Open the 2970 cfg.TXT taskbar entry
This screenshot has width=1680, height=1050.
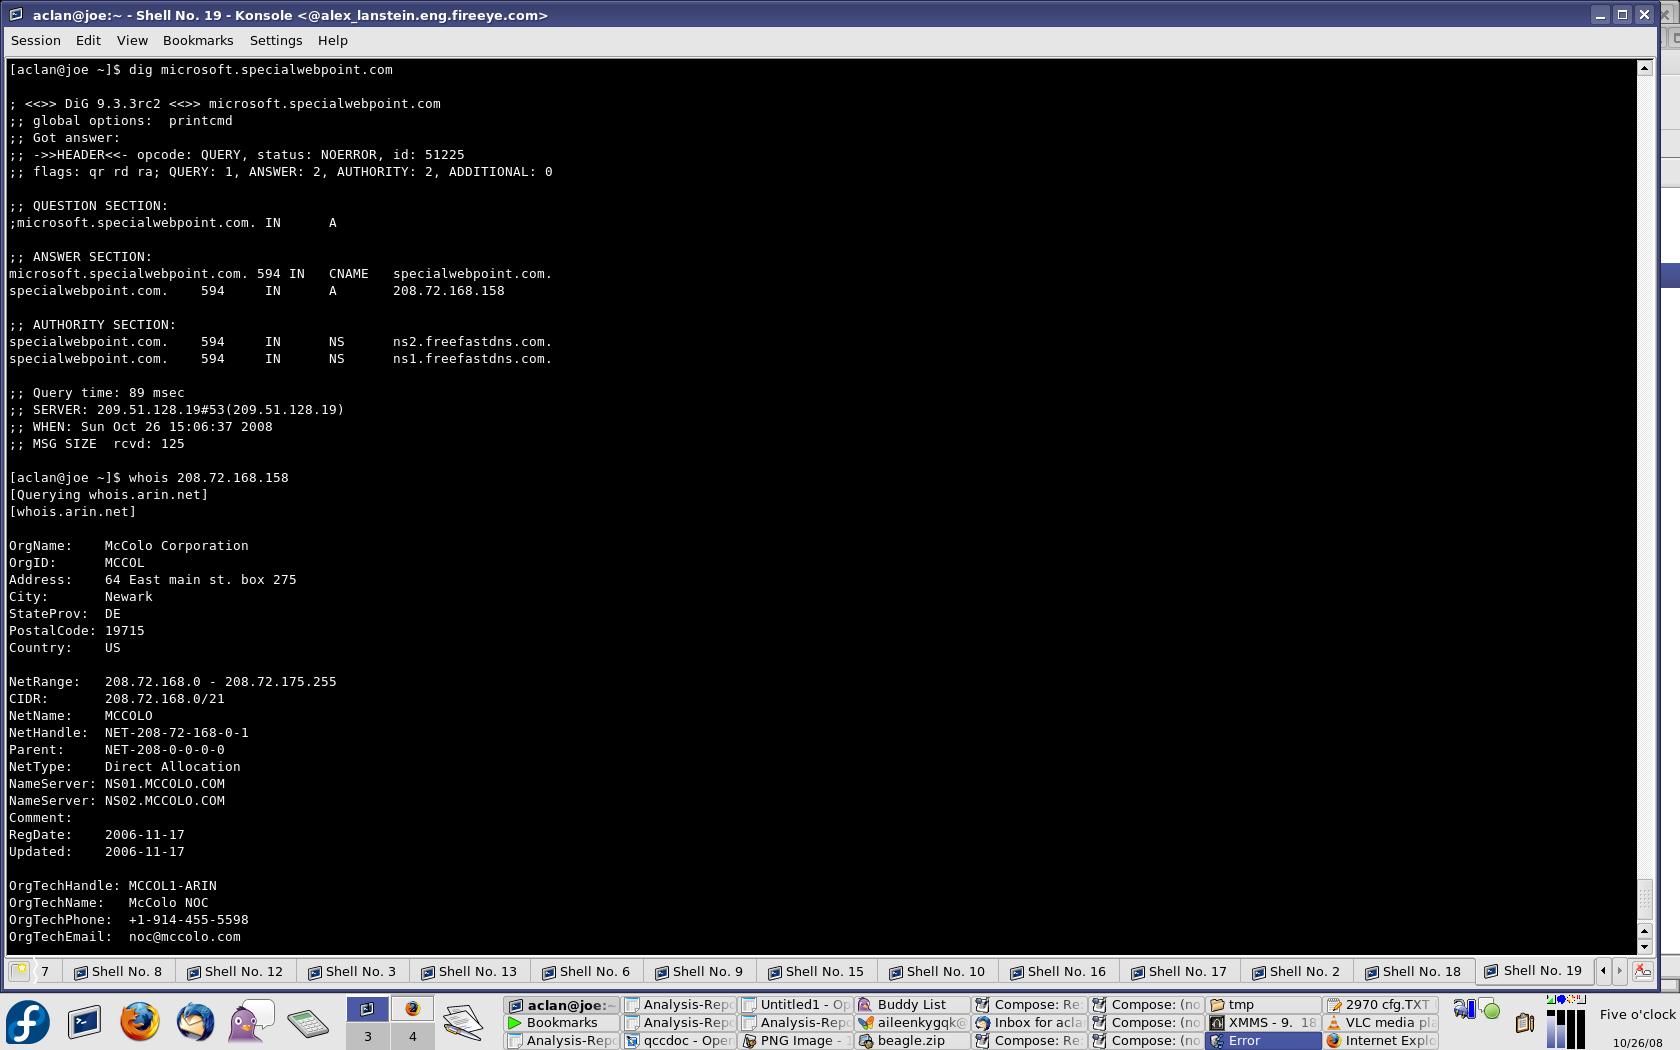coord(1381,1005)
